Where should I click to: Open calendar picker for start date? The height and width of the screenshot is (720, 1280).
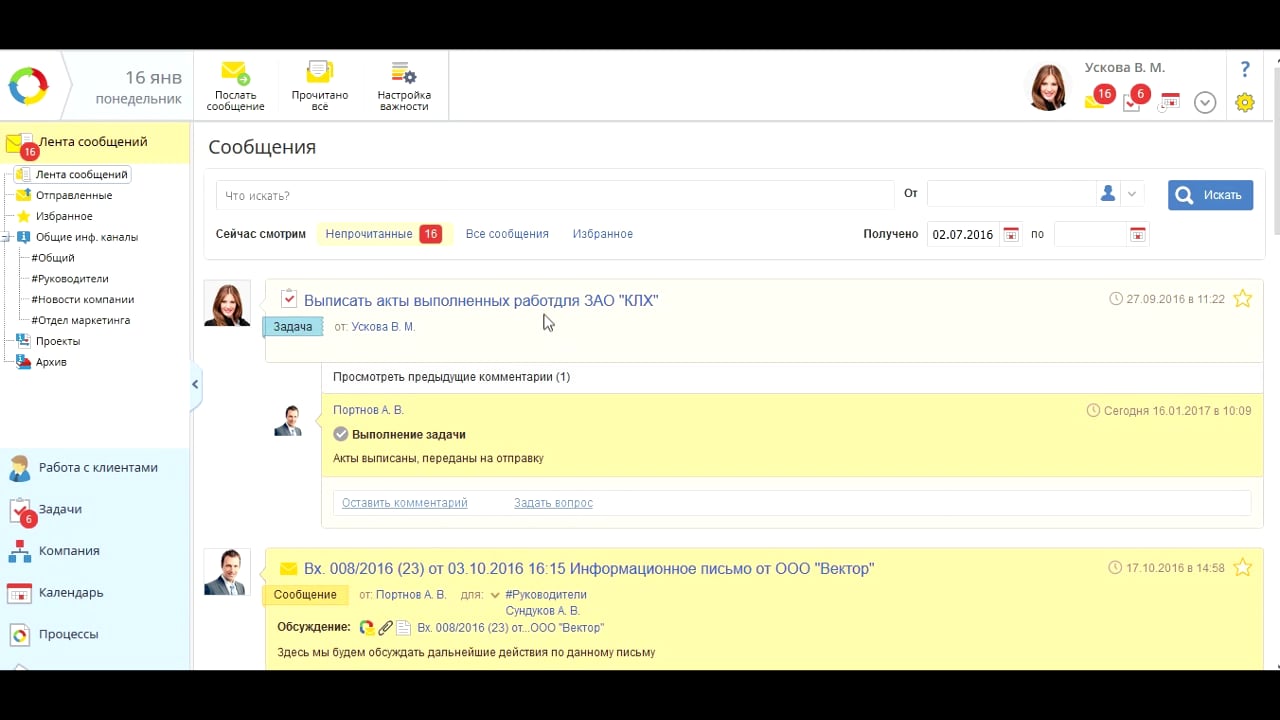(x=1011, y=234)
